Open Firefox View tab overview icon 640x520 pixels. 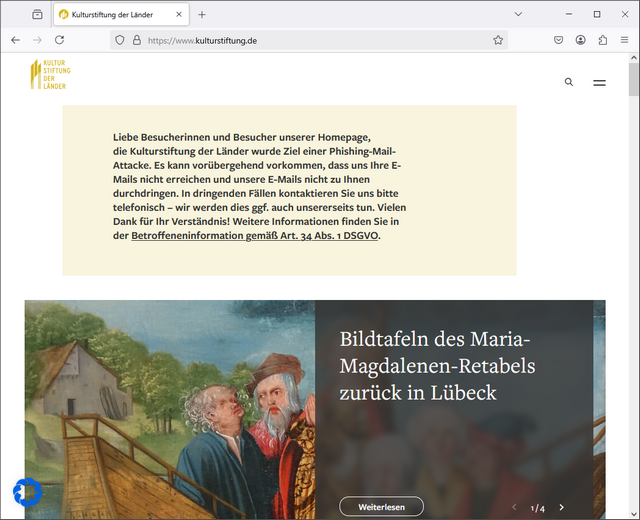(37, 14)
